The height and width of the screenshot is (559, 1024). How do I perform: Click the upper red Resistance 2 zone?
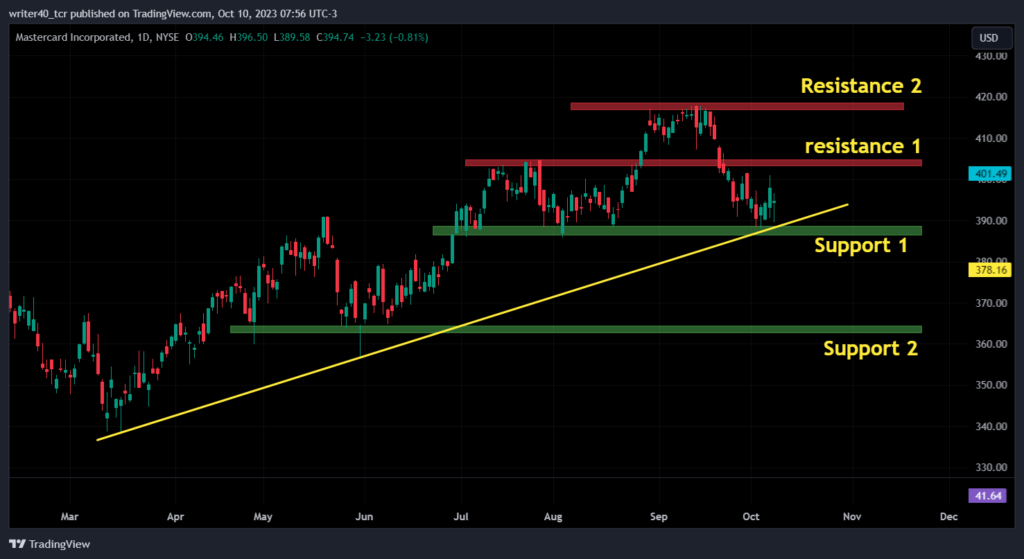pyautogui.click(x=737, y=106)
